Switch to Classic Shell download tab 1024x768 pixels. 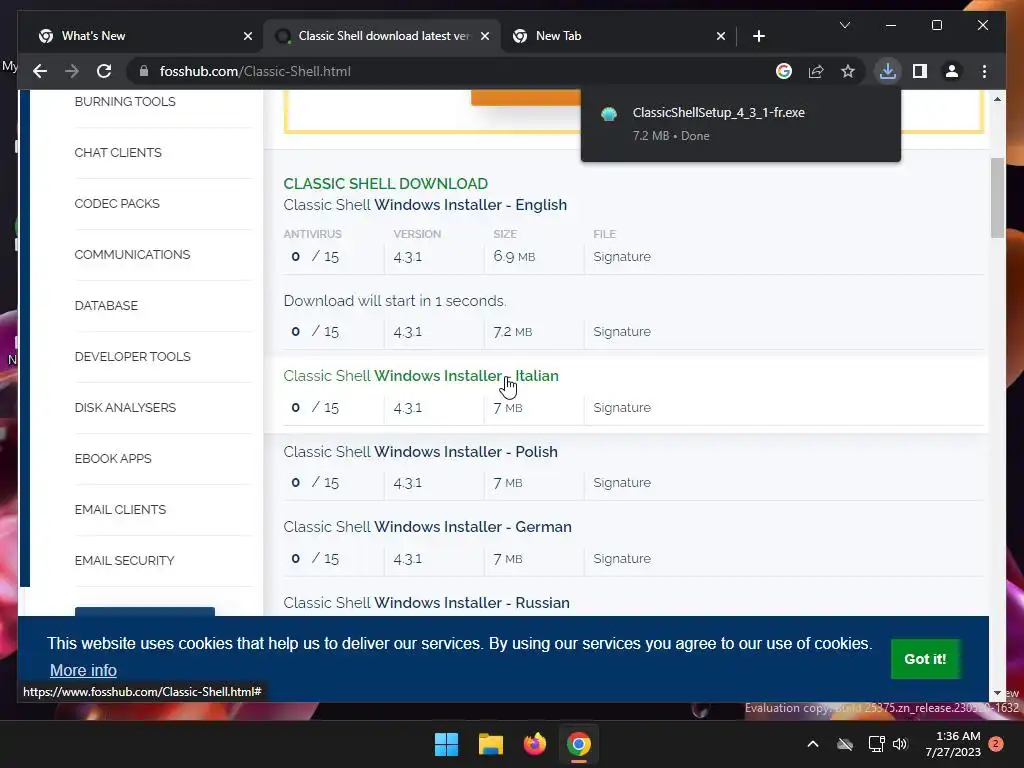(382, 36)
